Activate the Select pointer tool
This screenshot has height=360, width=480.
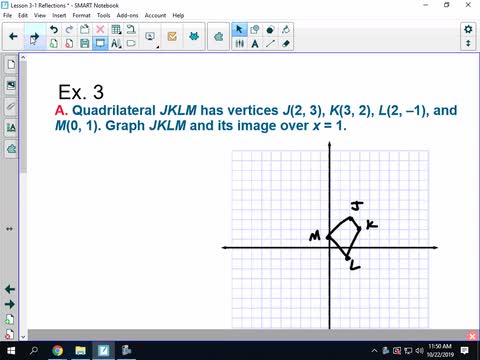pyautogui.click(x=239, y=29)
